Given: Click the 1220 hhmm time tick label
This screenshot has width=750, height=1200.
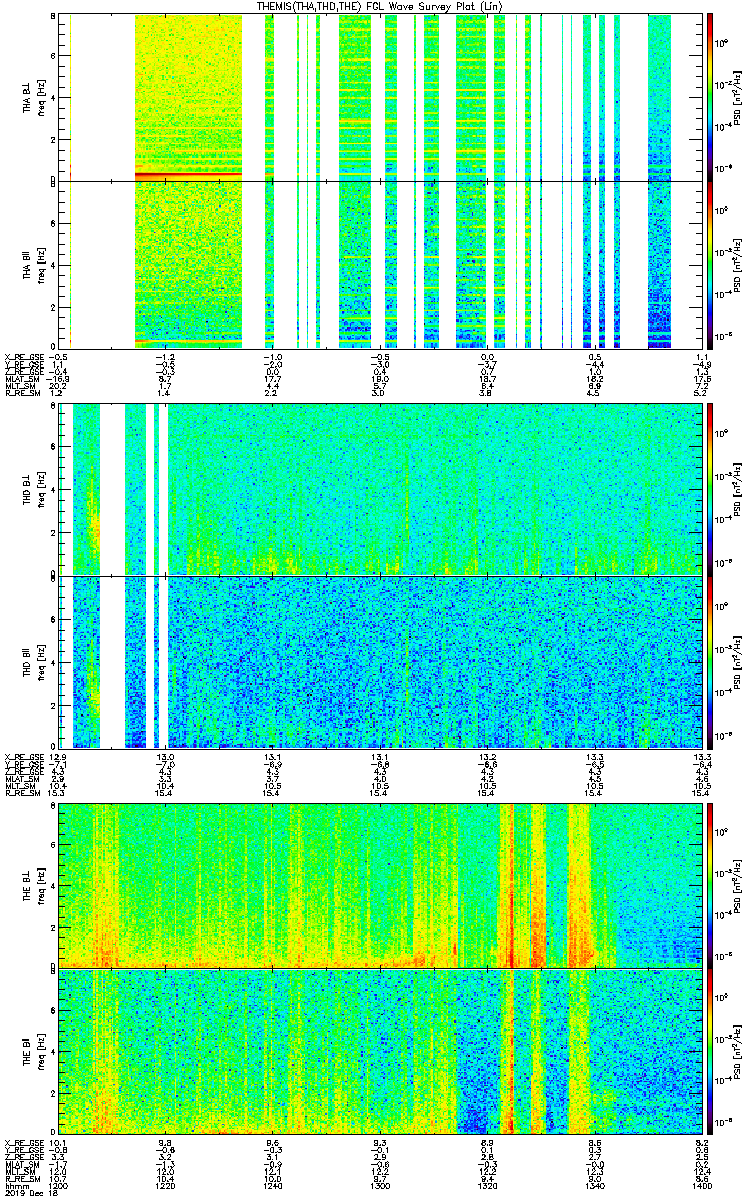Looking at the screenshot, I should 165,1185.
